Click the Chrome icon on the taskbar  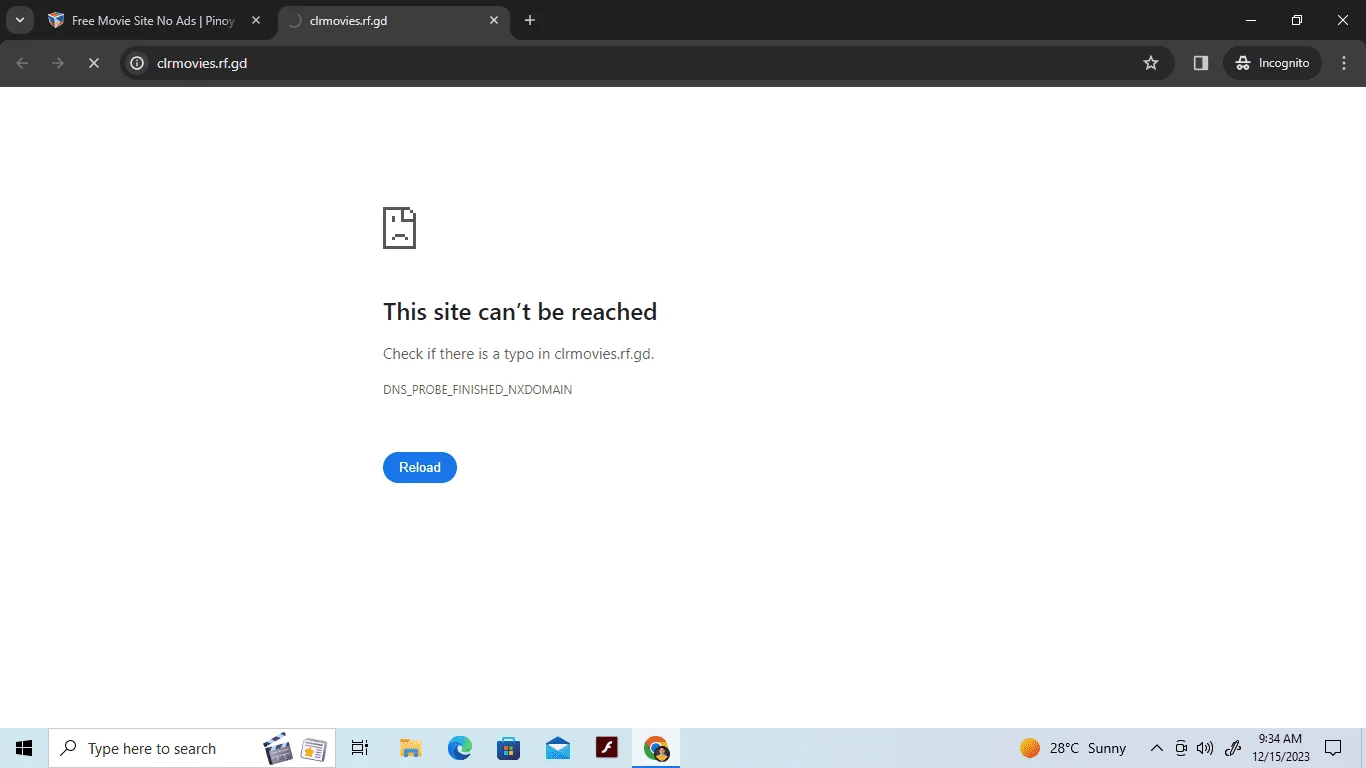point(656,748)
